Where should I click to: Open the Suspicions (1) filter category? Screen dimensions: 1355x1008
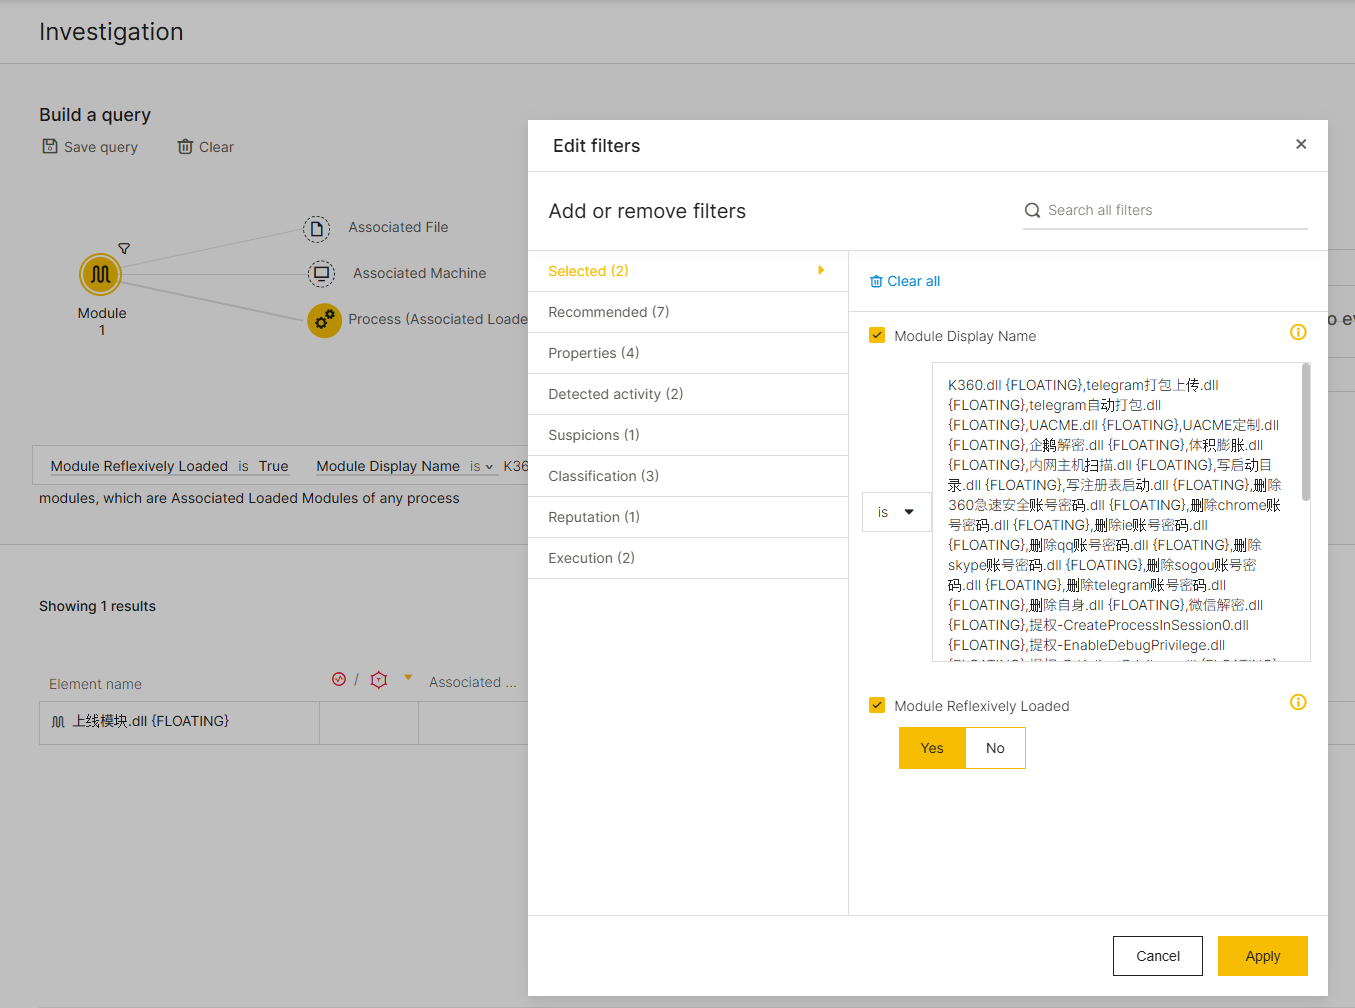point(688,435)
